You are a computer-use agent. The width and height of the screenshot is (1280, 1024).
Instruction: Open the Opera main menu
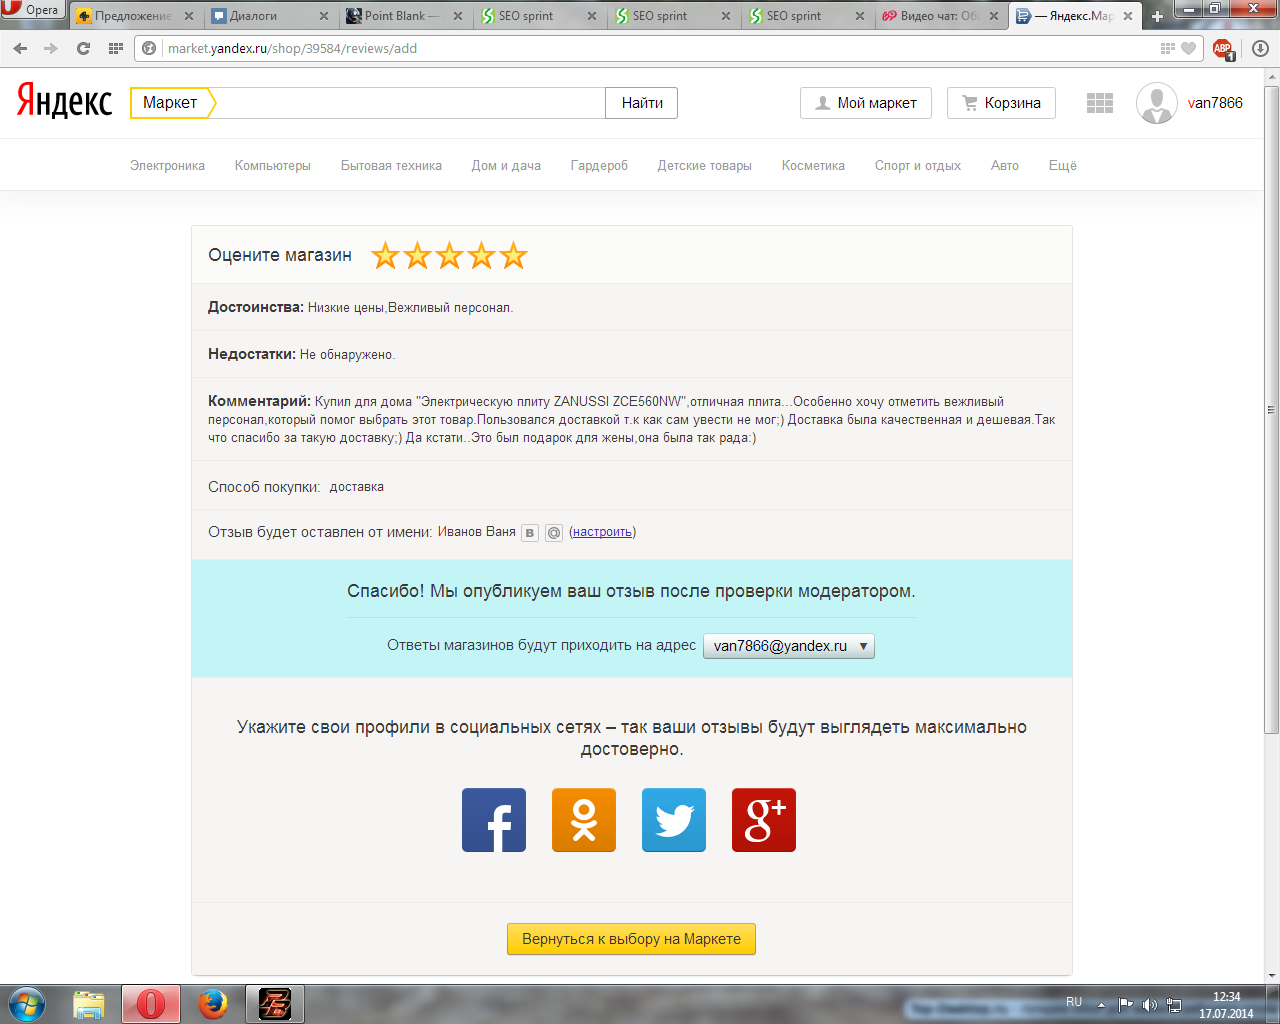point(32,10)
